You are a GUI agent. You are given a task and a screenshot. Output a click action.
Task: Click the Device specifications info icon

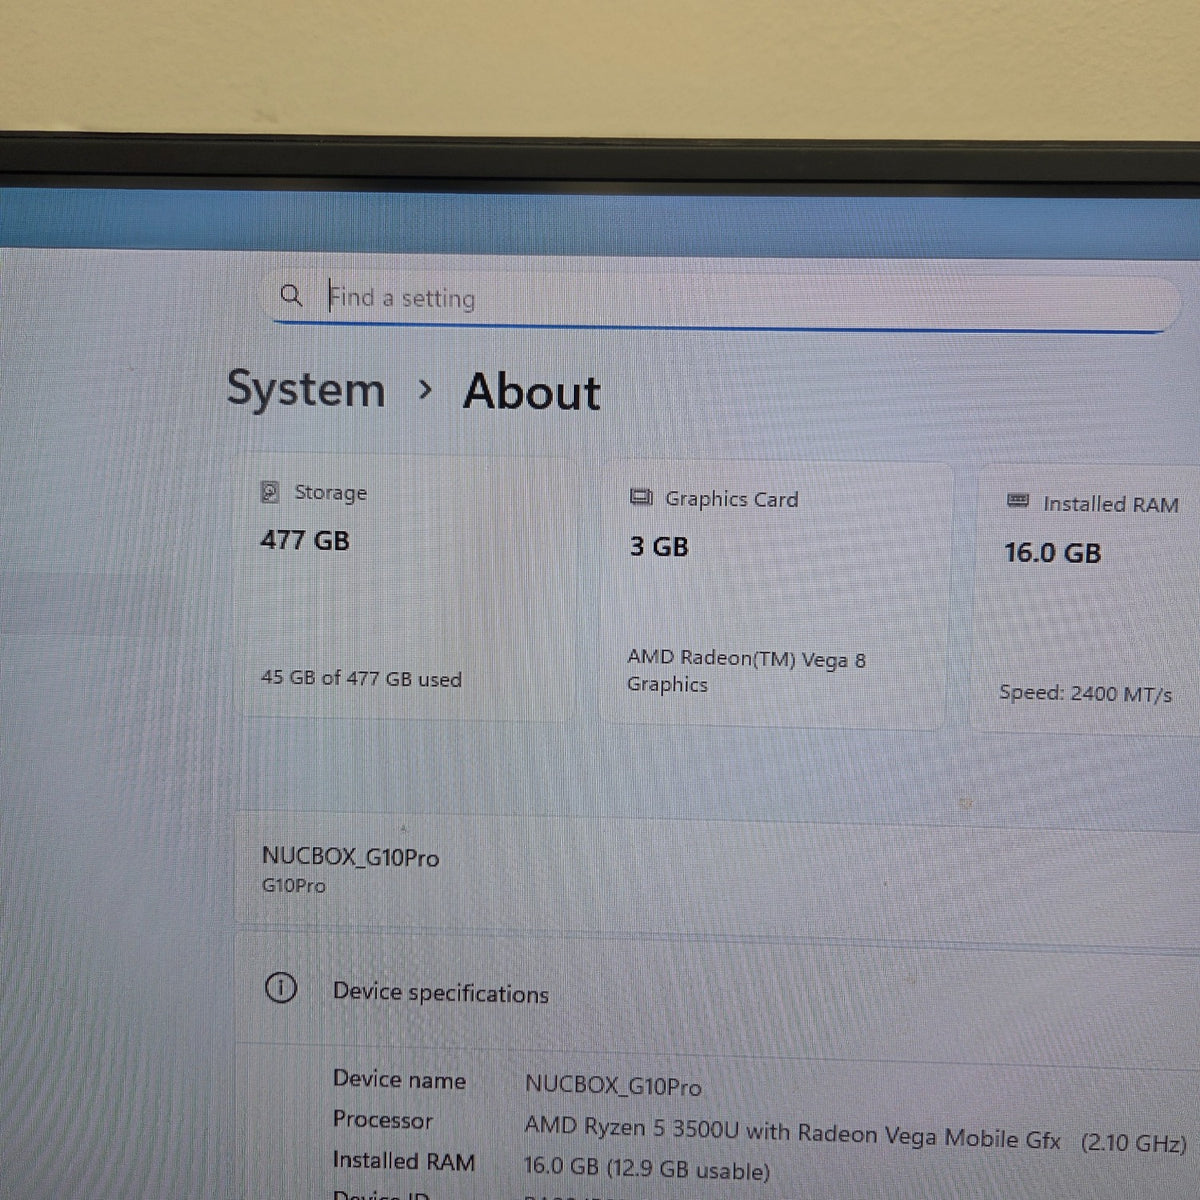tap(281, 989)
